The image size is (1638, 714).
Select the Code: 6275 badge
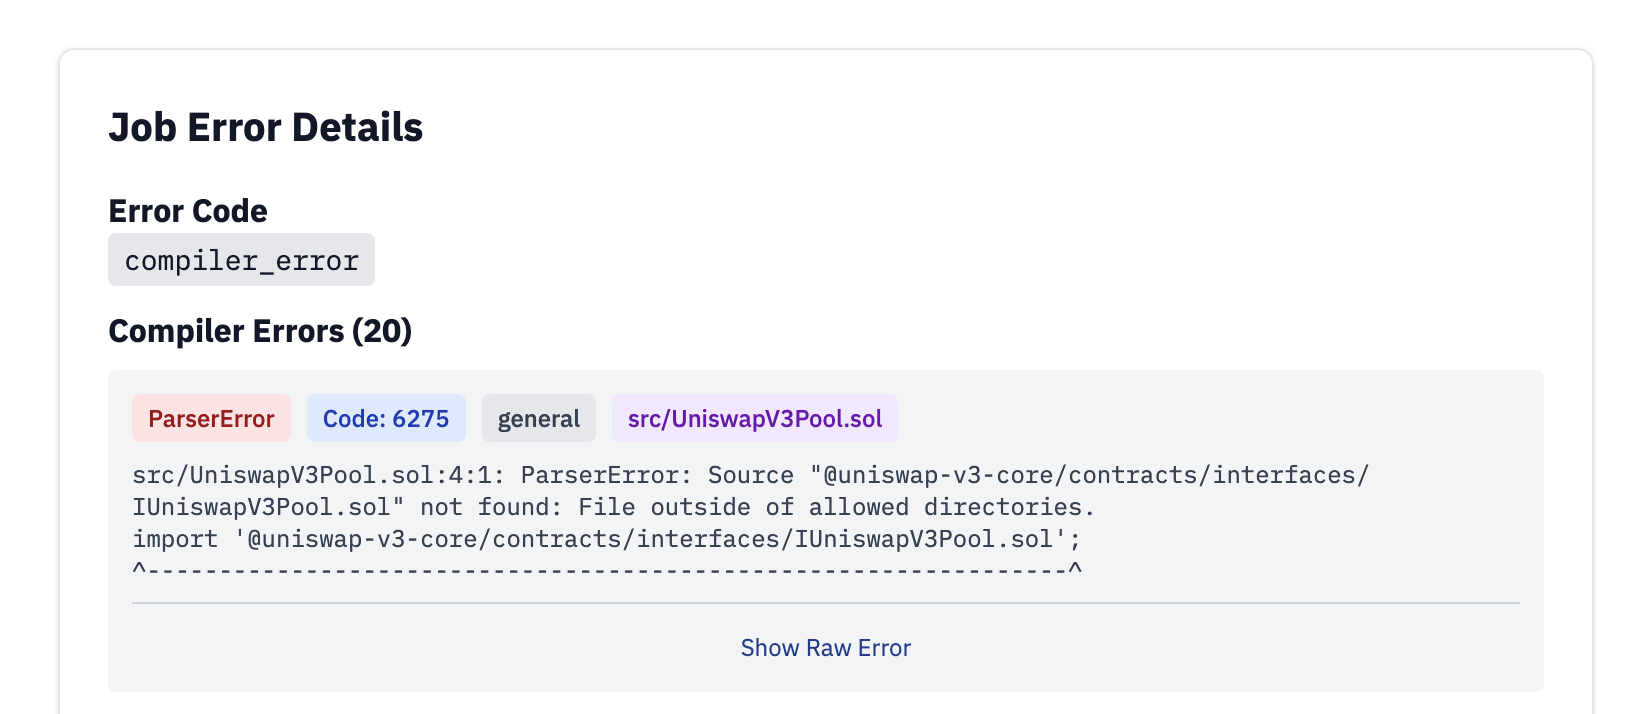(x=386, y=418)
